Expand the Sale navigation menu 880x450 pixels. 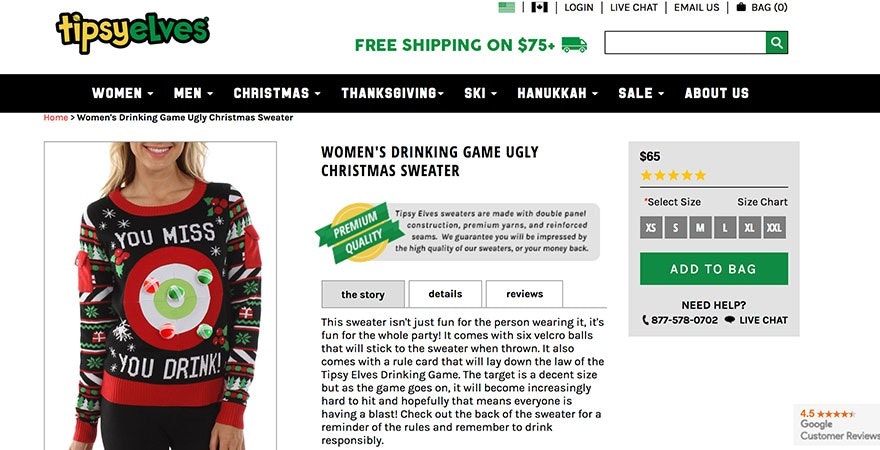click(641, 93)
